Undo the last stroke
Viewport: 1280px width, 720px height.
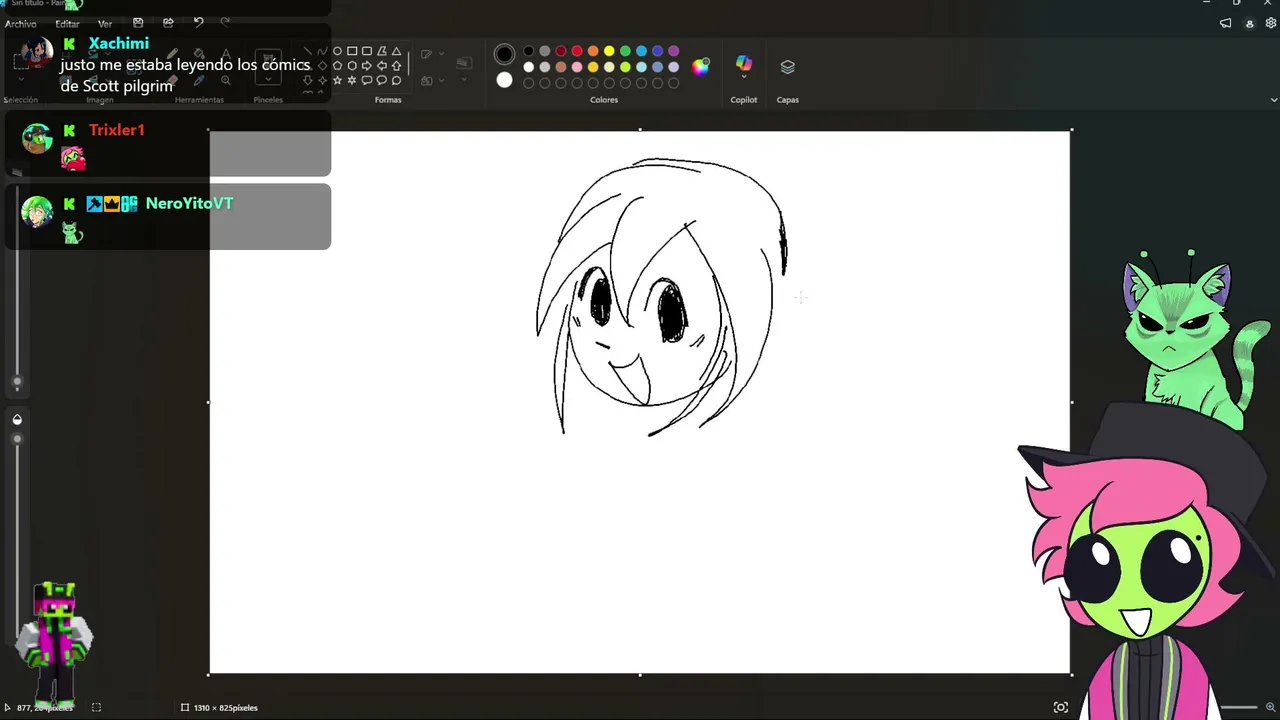[x=198, y=22]
